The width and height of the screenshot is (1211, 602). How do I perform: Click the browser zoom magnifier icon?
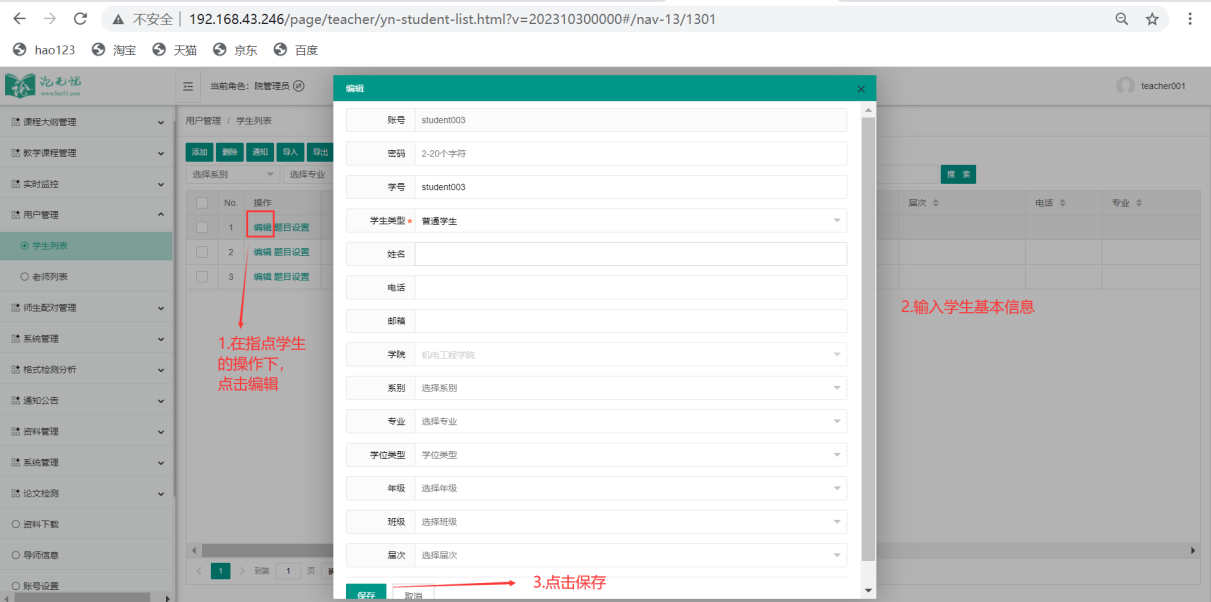tap(1122, 19)
